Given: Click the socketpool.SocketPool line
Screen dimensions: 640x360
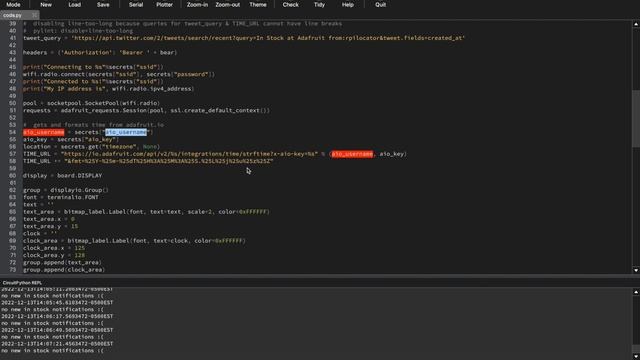Looking at the screenshot, I should click(x=91, y=103).
